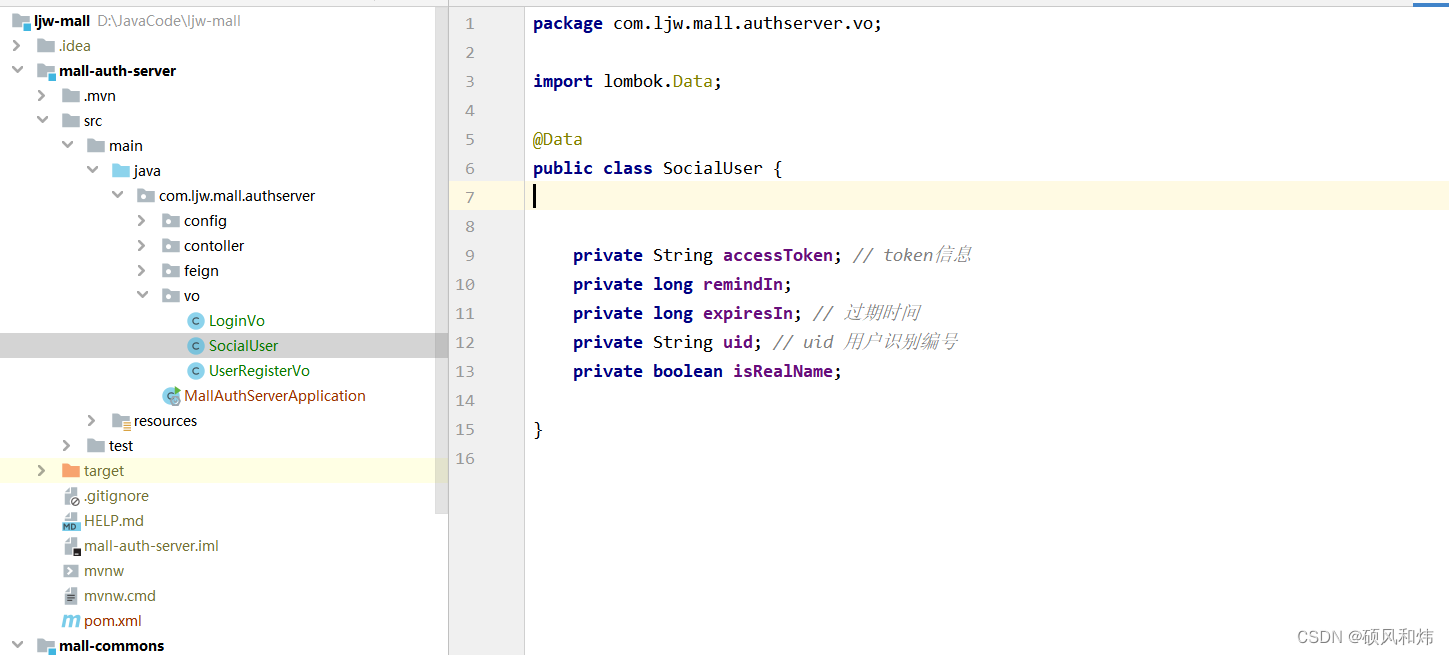The image size is (1449, 655).
Task: Click the mvnw.cmd file icon
Action: point(71,596)
